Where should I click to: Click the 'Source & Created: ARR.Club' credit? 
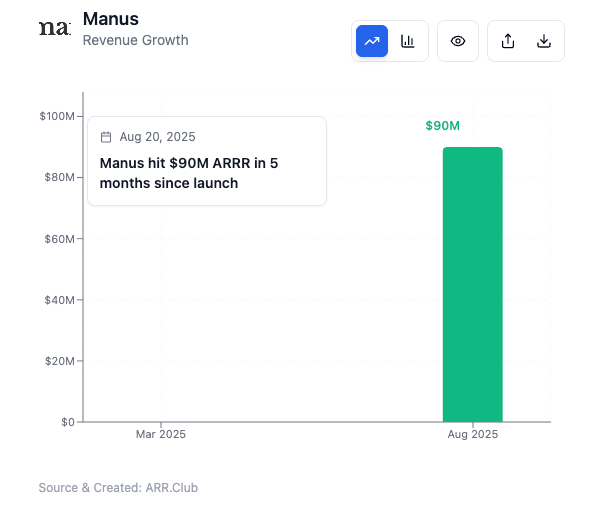click(118, 487)
